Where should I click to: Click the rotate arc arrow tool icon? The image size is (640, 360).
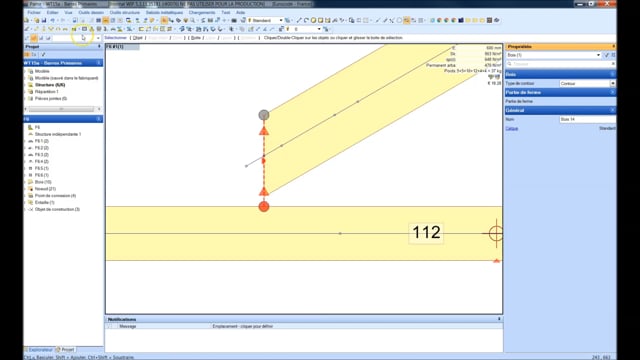[306, 20]
